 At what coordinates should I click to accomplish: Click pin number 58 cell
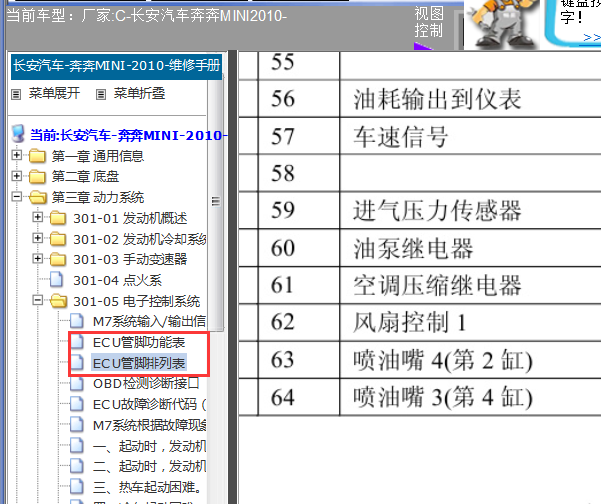(x=299, y=173)
